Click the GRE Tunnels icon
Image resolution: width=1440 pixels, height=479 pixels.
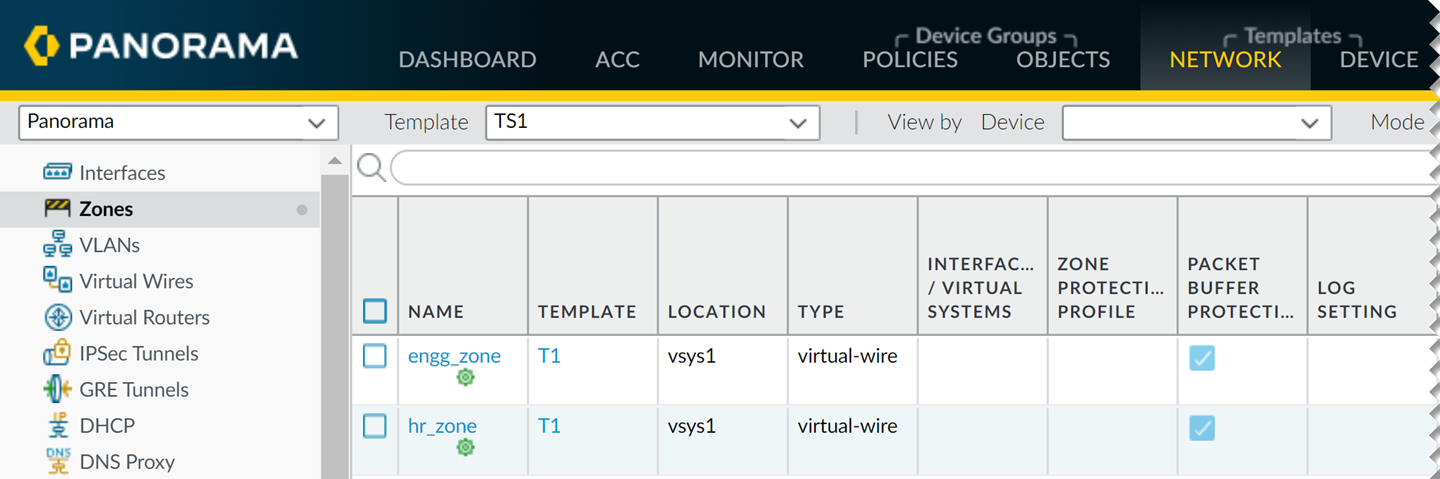coord(57,389)
